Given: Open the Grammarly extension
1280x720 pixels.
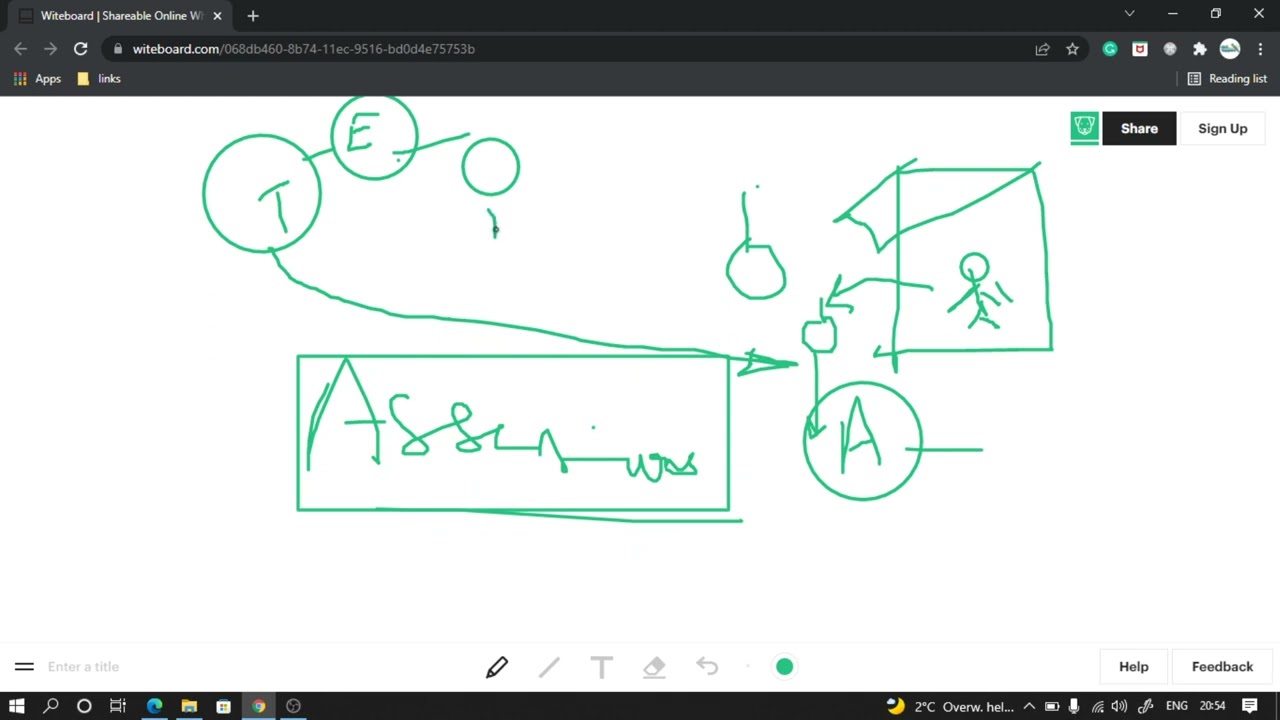Looking at the screenshot, I should (x=1110, y=48).
